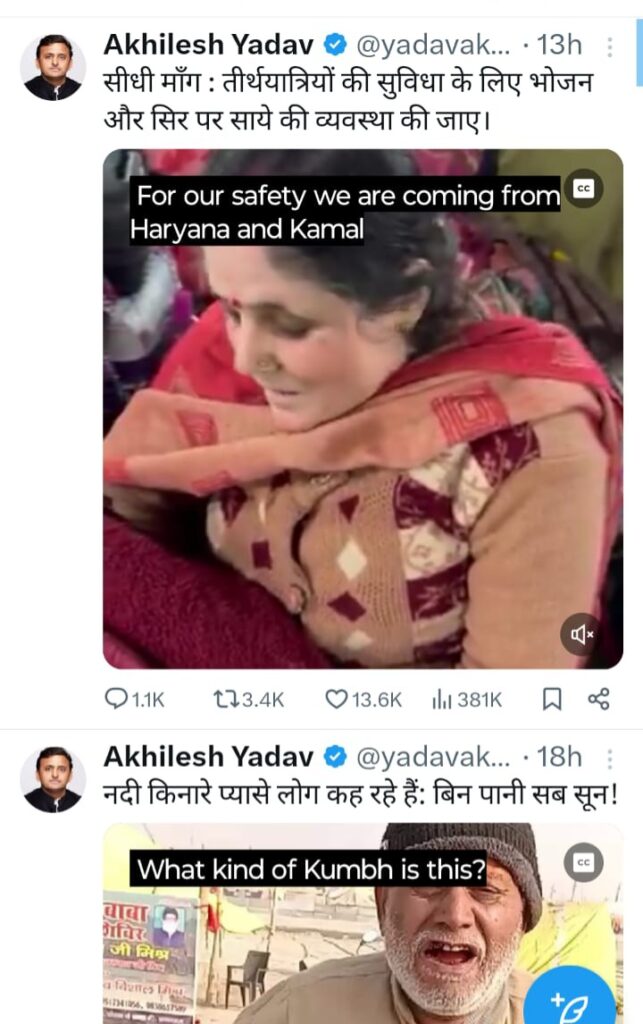Tap Akhilesh Yadav name on first tweet
The image size is (643, 1024).
208,45
